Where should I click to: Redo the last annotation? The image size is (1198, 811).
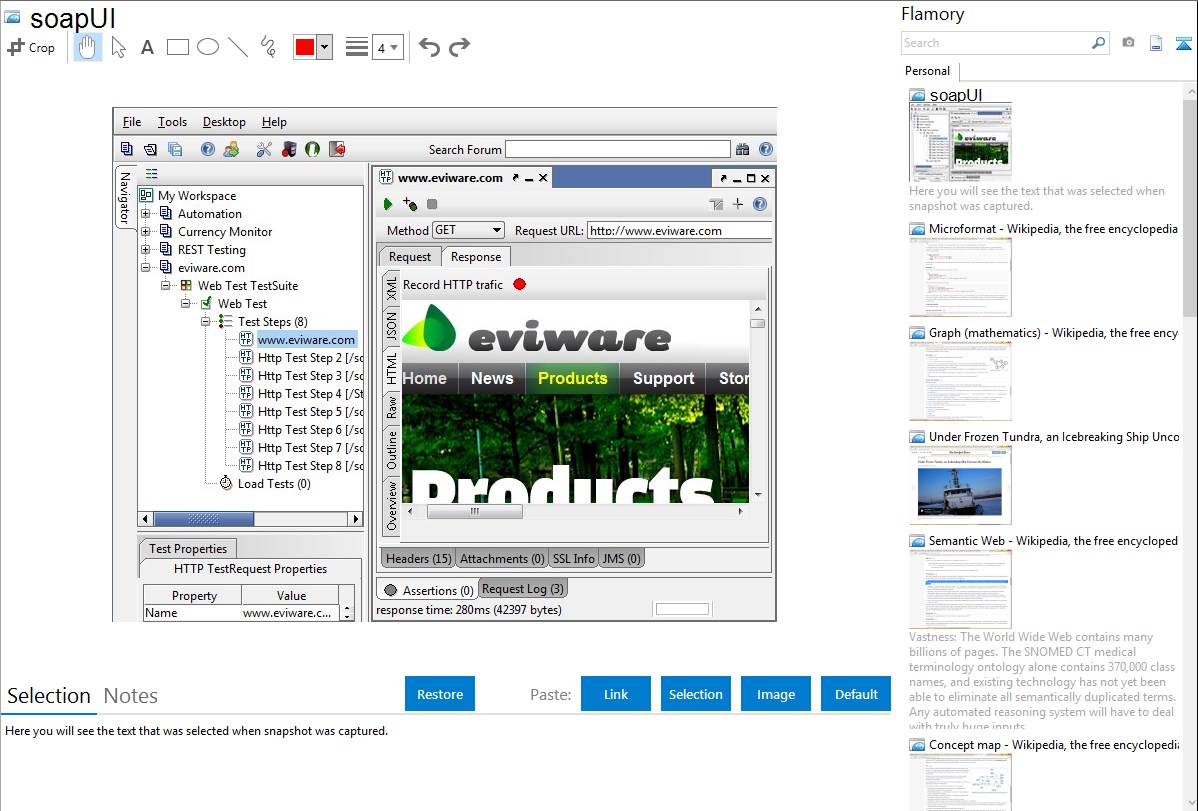coord(459,47)
